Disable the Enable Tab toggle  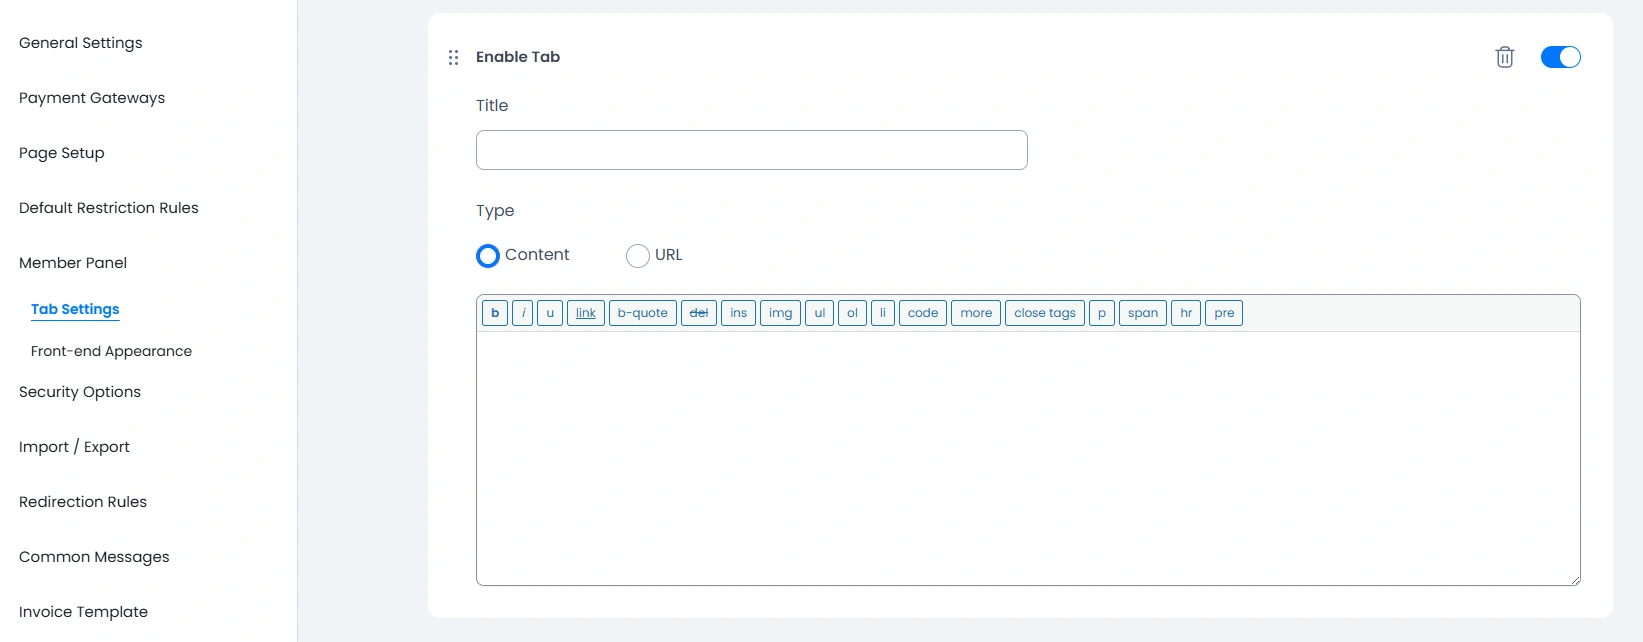(1559, 57)
